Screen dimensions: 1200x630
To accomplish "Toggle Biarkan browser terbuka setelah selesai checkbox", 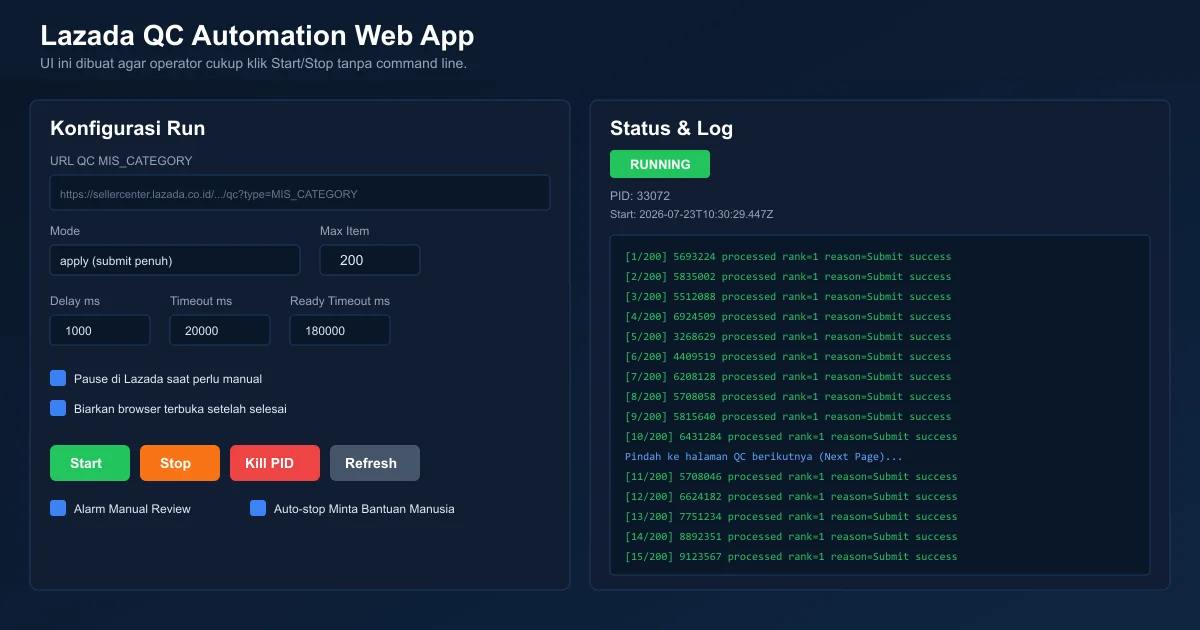I will pyautogui.click(x=58, y=408).
